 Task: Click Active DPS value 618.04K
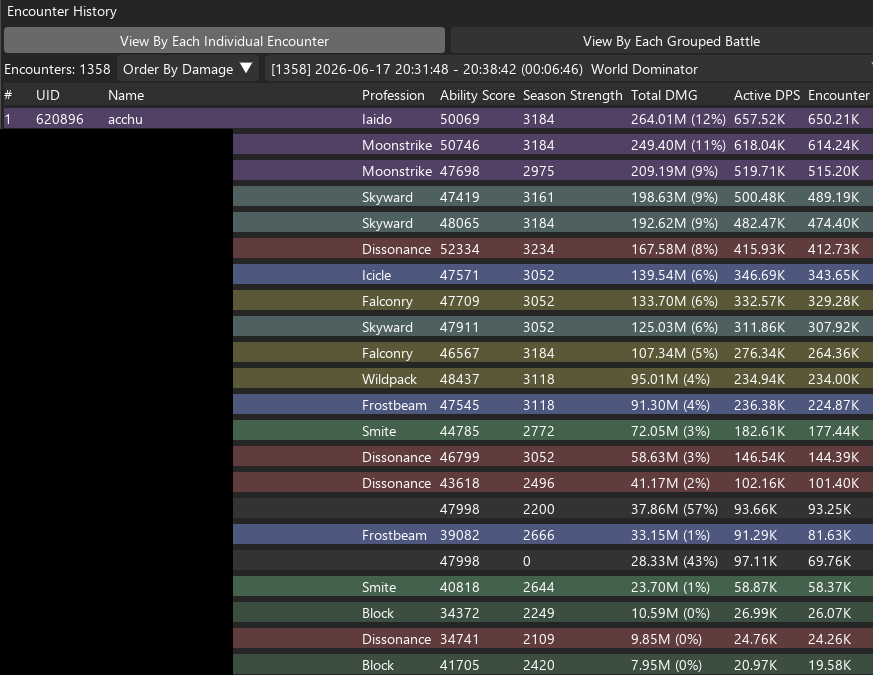coord(759,145)
